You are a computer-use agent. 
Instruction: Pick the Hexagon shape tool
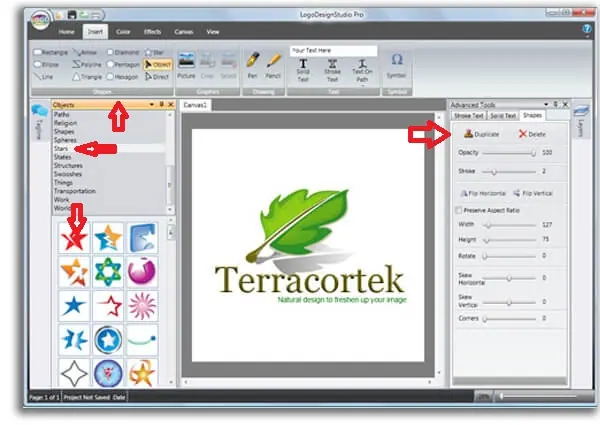(x=122, y=77)
